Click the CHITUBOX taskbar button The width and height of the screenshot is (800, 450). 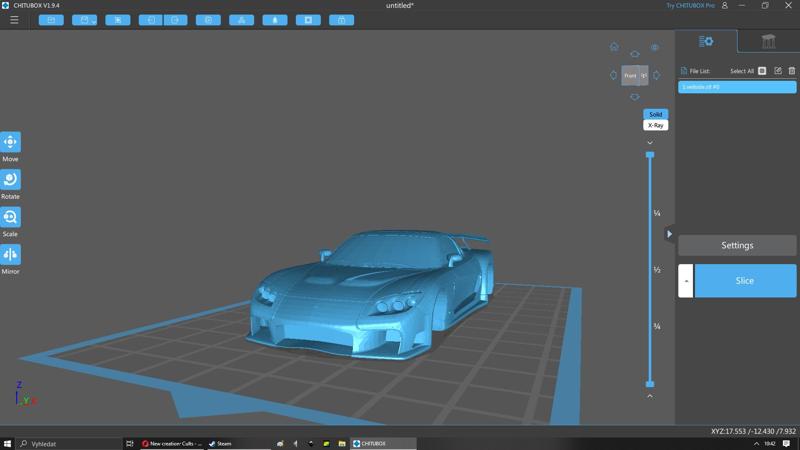tap(383, 443)
